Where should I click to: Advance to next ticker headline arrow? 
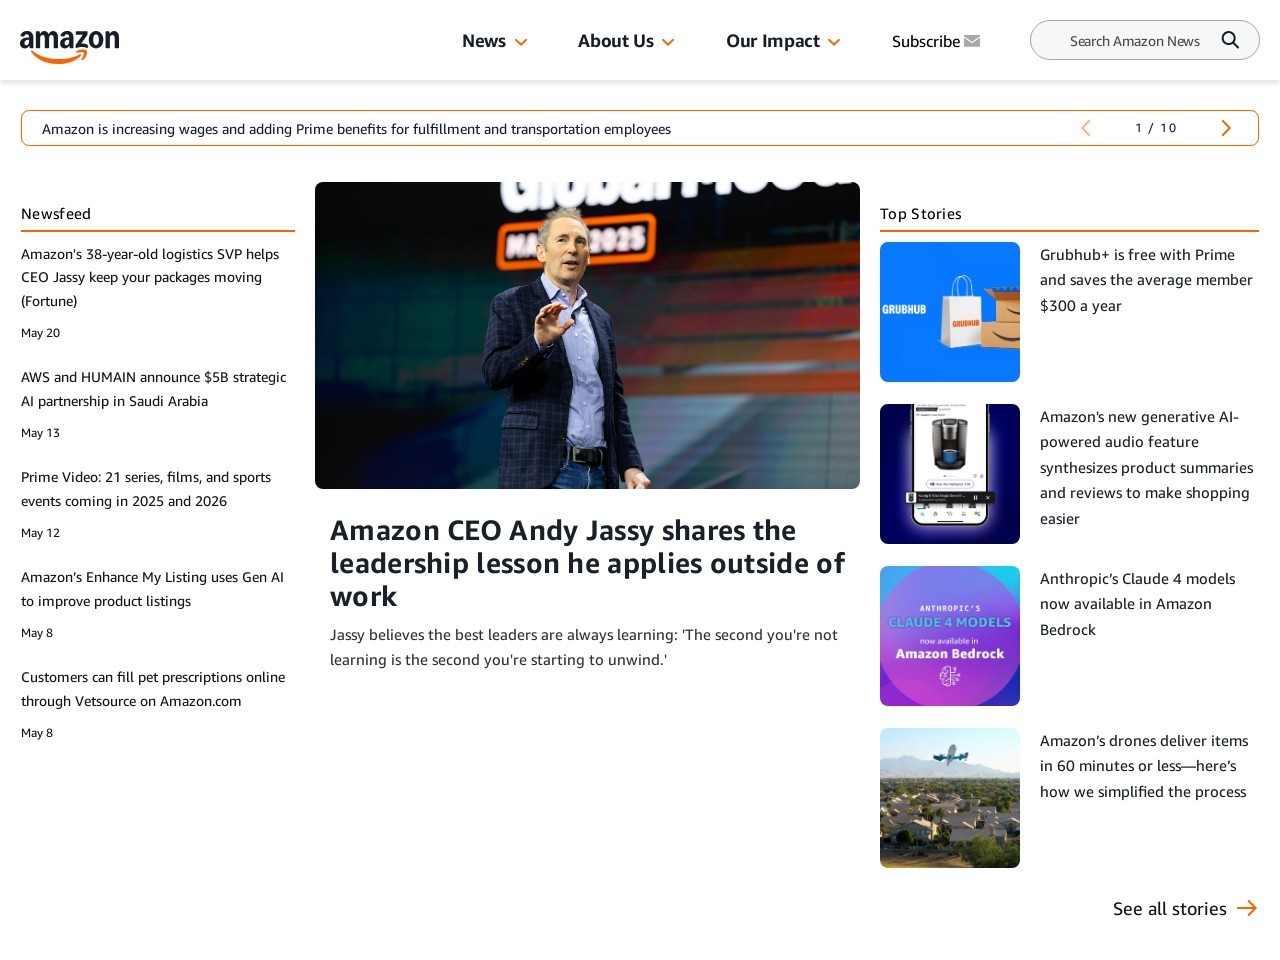point(1226,128)
